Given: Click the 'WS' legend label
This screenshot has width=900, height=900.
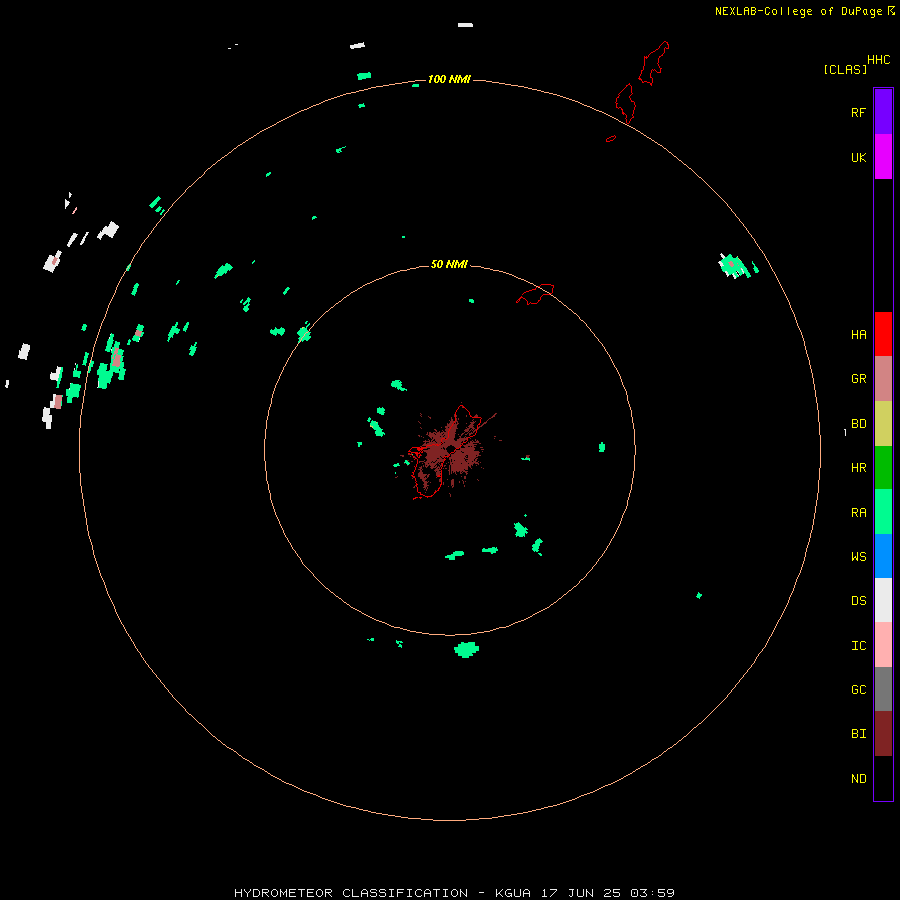Looking at the screenshot, I should (859, 557).
